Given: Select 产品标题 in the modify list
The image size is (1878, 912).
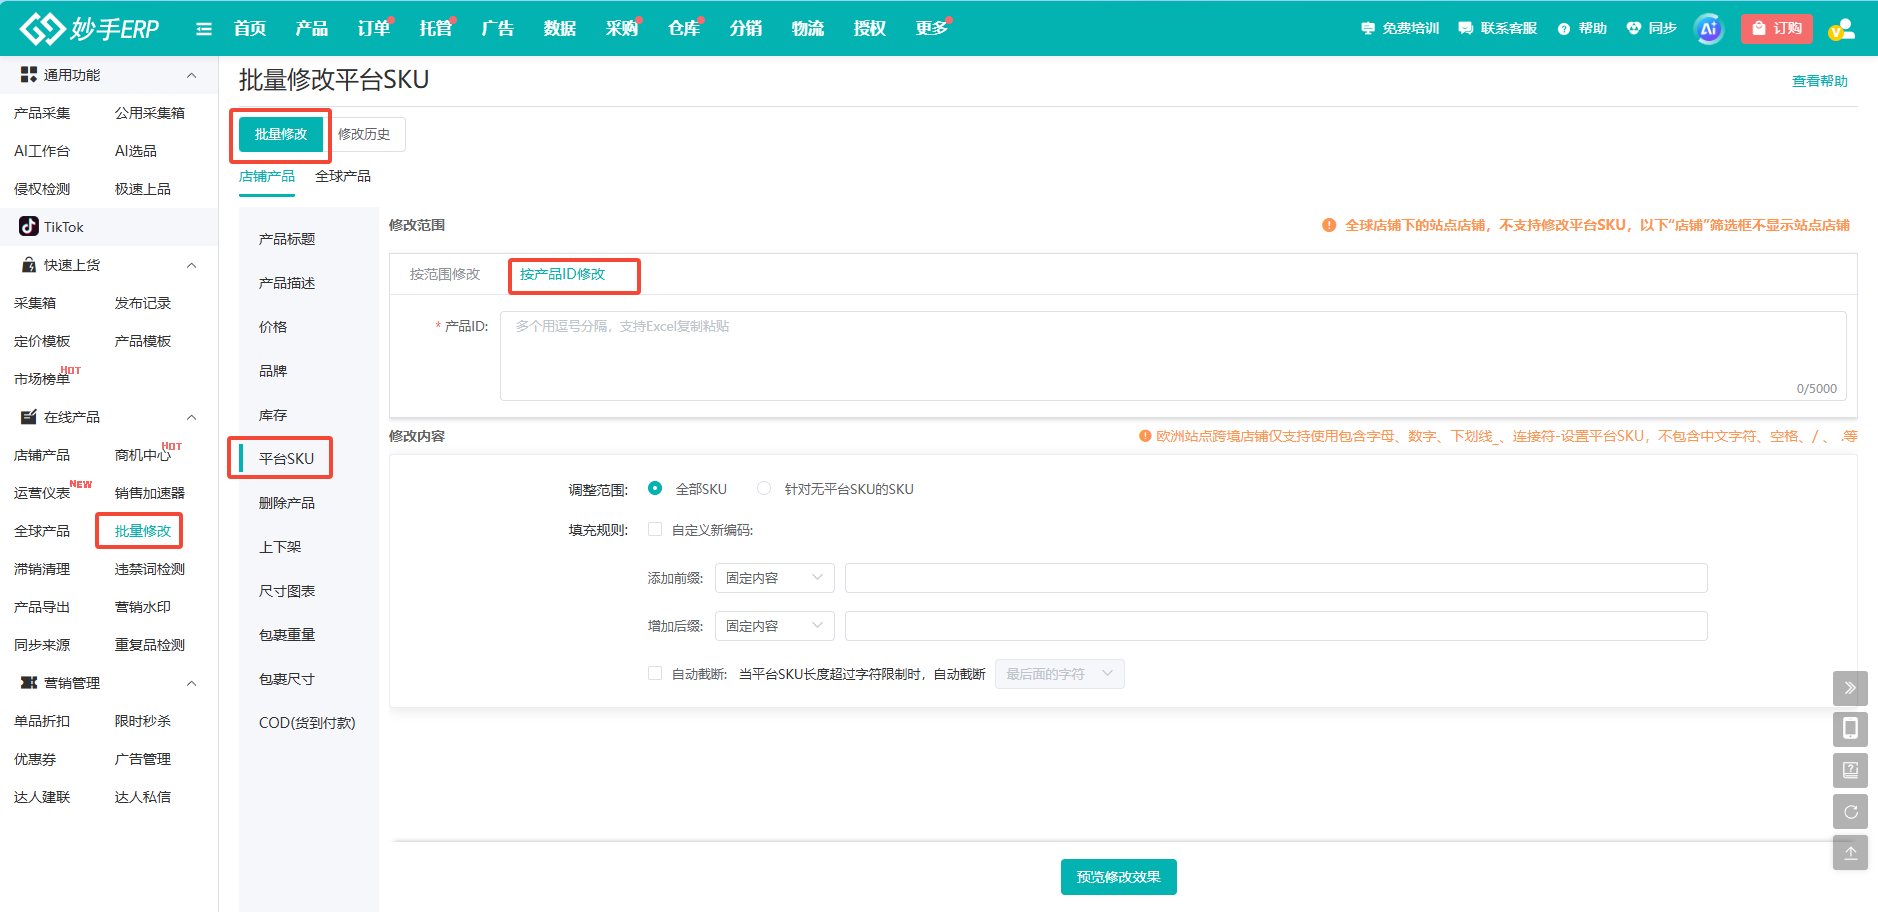Looking at the screenshot, I should tap(287, 239).
